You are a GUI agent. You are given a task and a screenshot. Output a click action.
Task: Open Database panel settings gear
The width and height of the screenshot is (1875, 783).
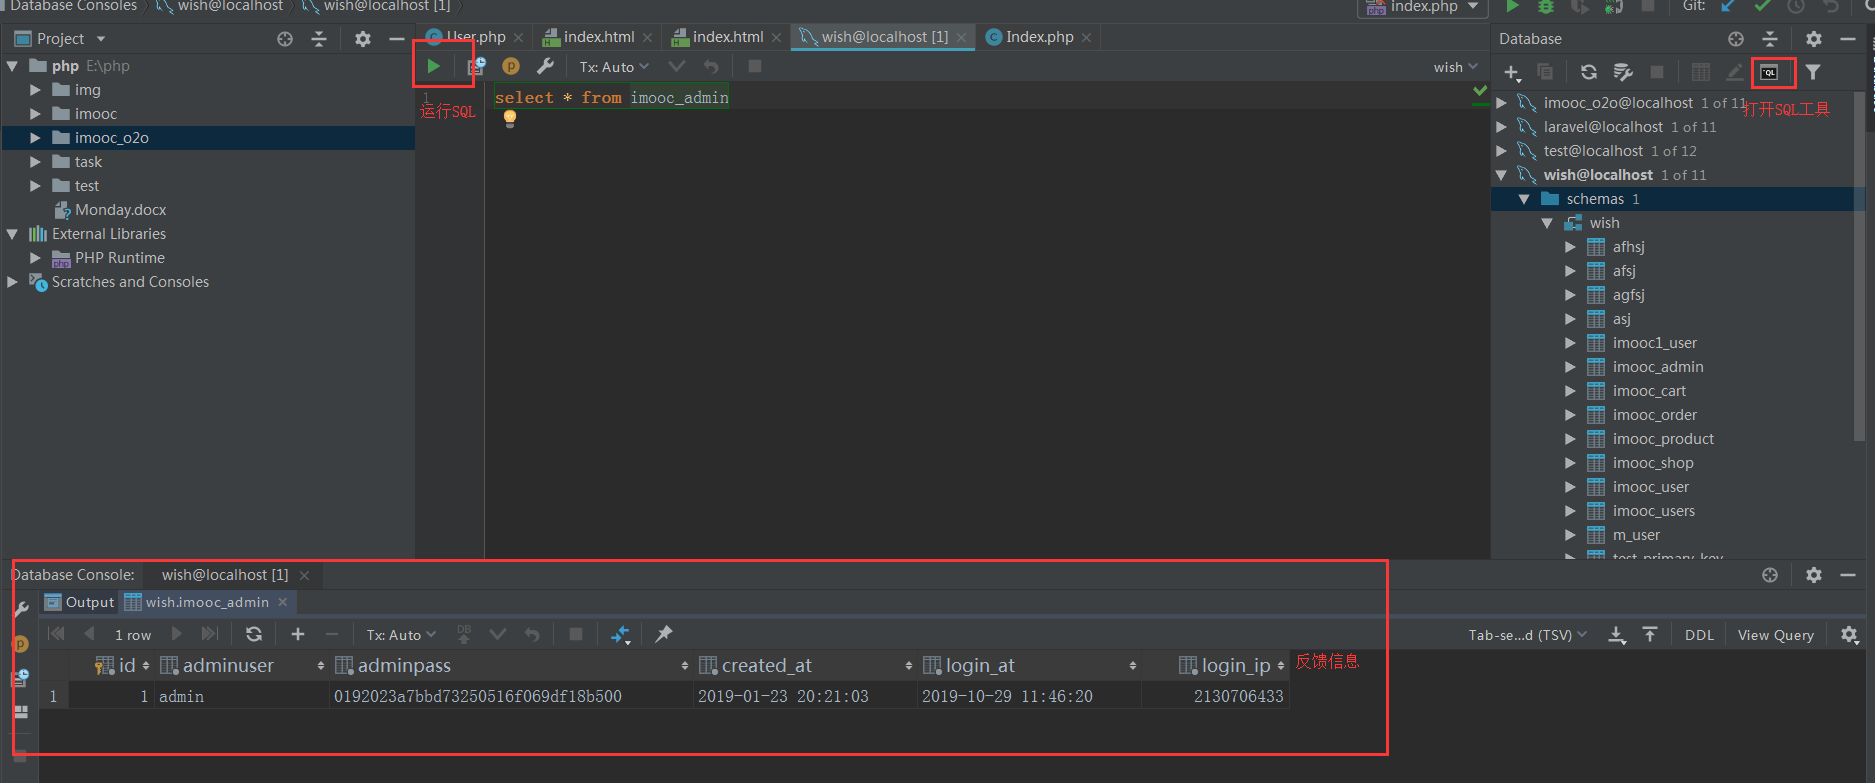coord(1814,39)
